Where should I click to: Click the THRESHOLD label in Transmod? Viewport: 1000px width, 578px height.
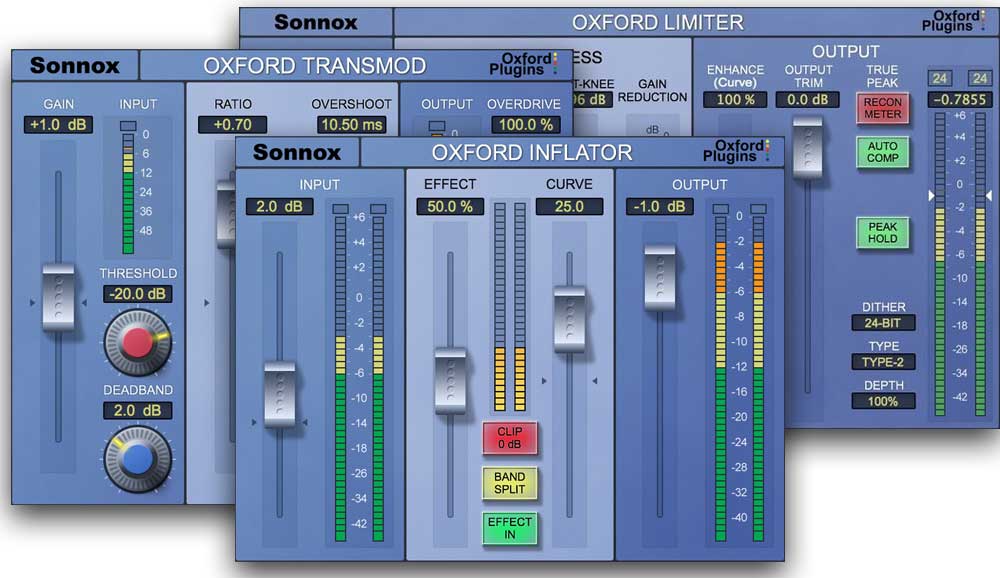click(x=138, y=273)
